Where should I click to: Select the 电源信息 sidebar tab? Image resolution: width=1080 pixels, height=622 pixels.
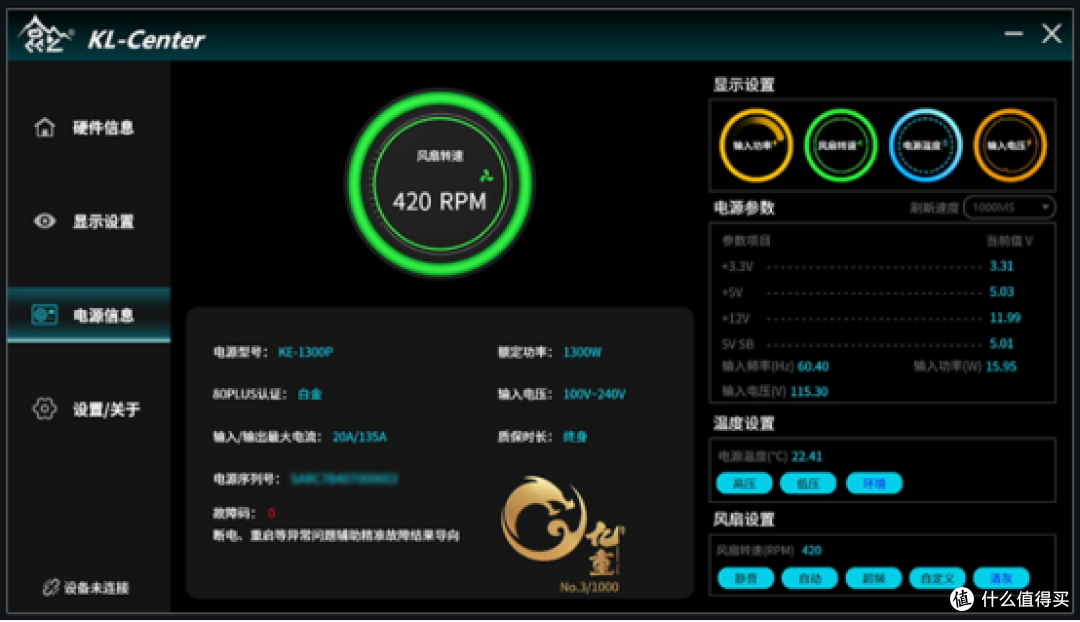coord(89,315)
